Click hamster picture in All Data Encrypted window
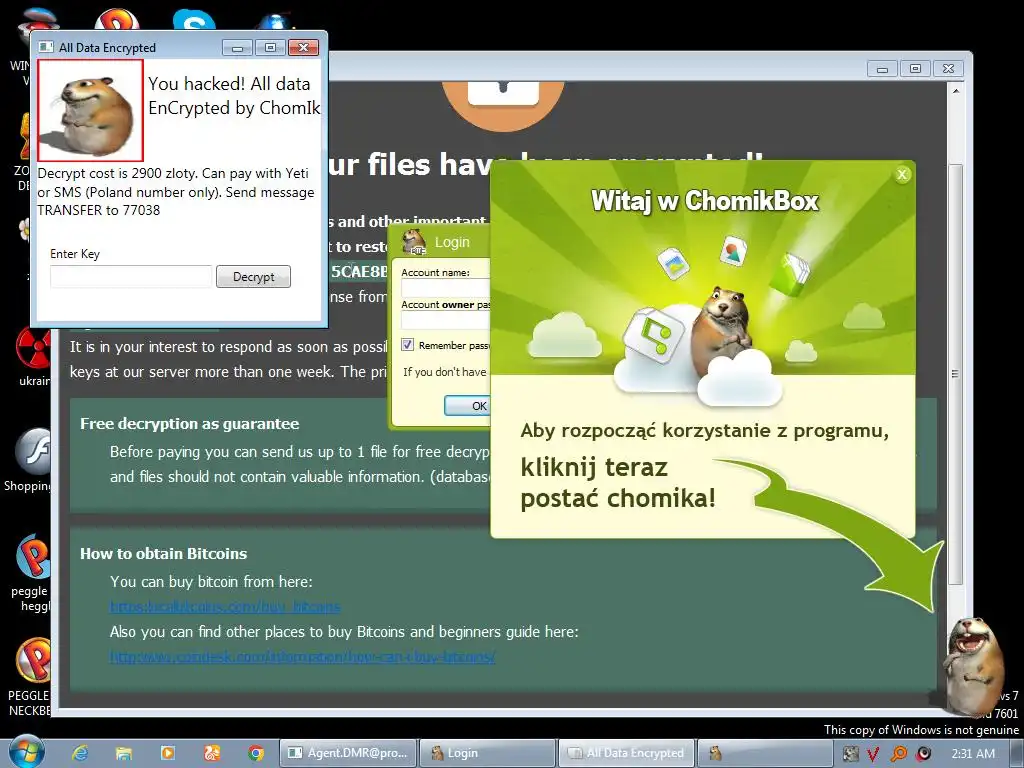The height and width of the screenshot is (768, 1024). point(90,110)
